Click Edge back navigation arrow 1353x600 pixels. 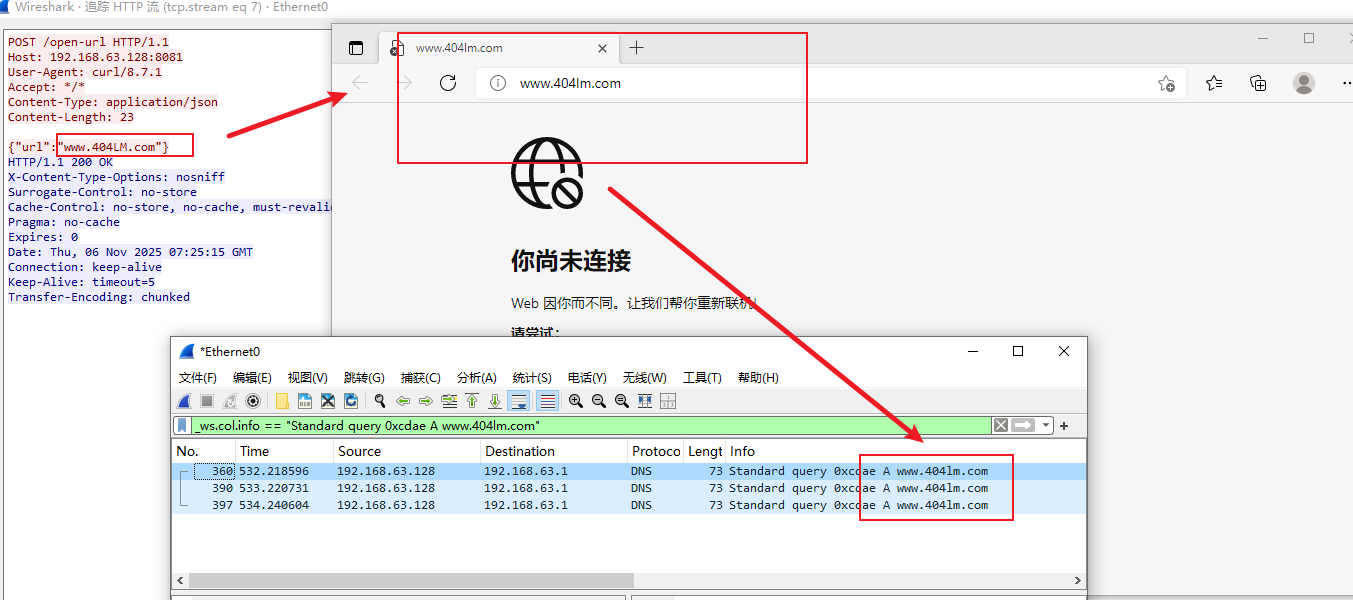pos(360,83)
